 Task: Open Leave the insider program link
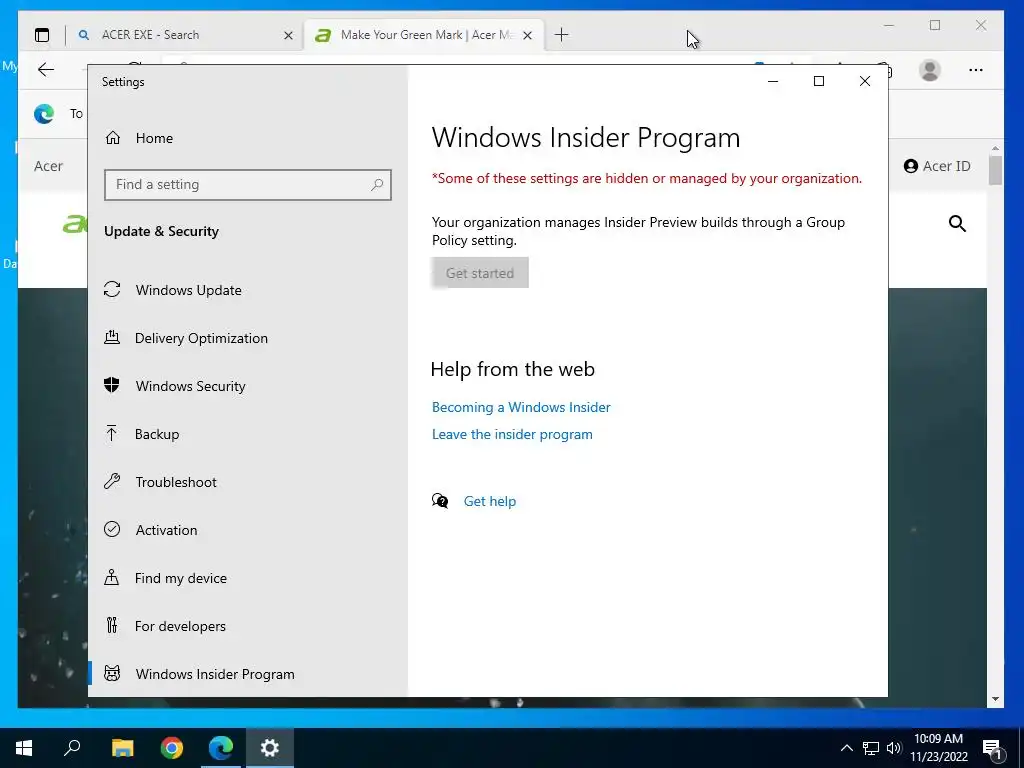coord(512,434)
